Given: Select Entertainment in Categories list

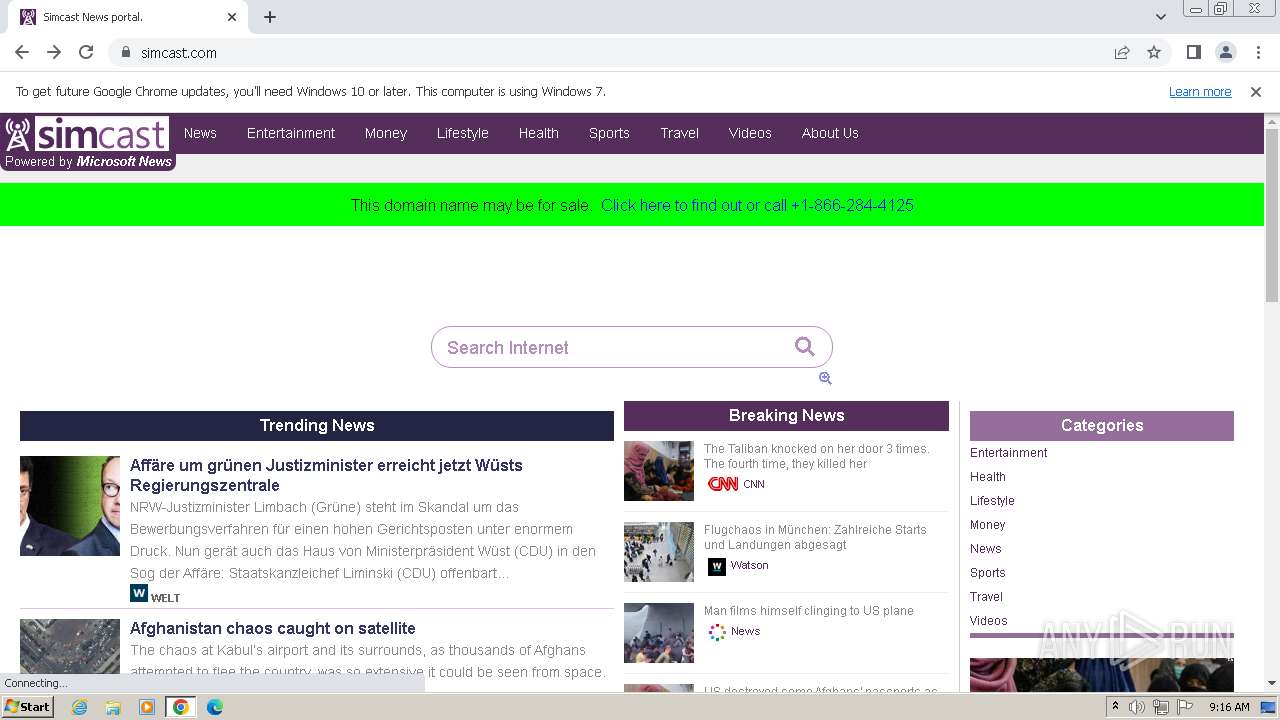Looking at the screenshot, I should tap(1009, 453).
